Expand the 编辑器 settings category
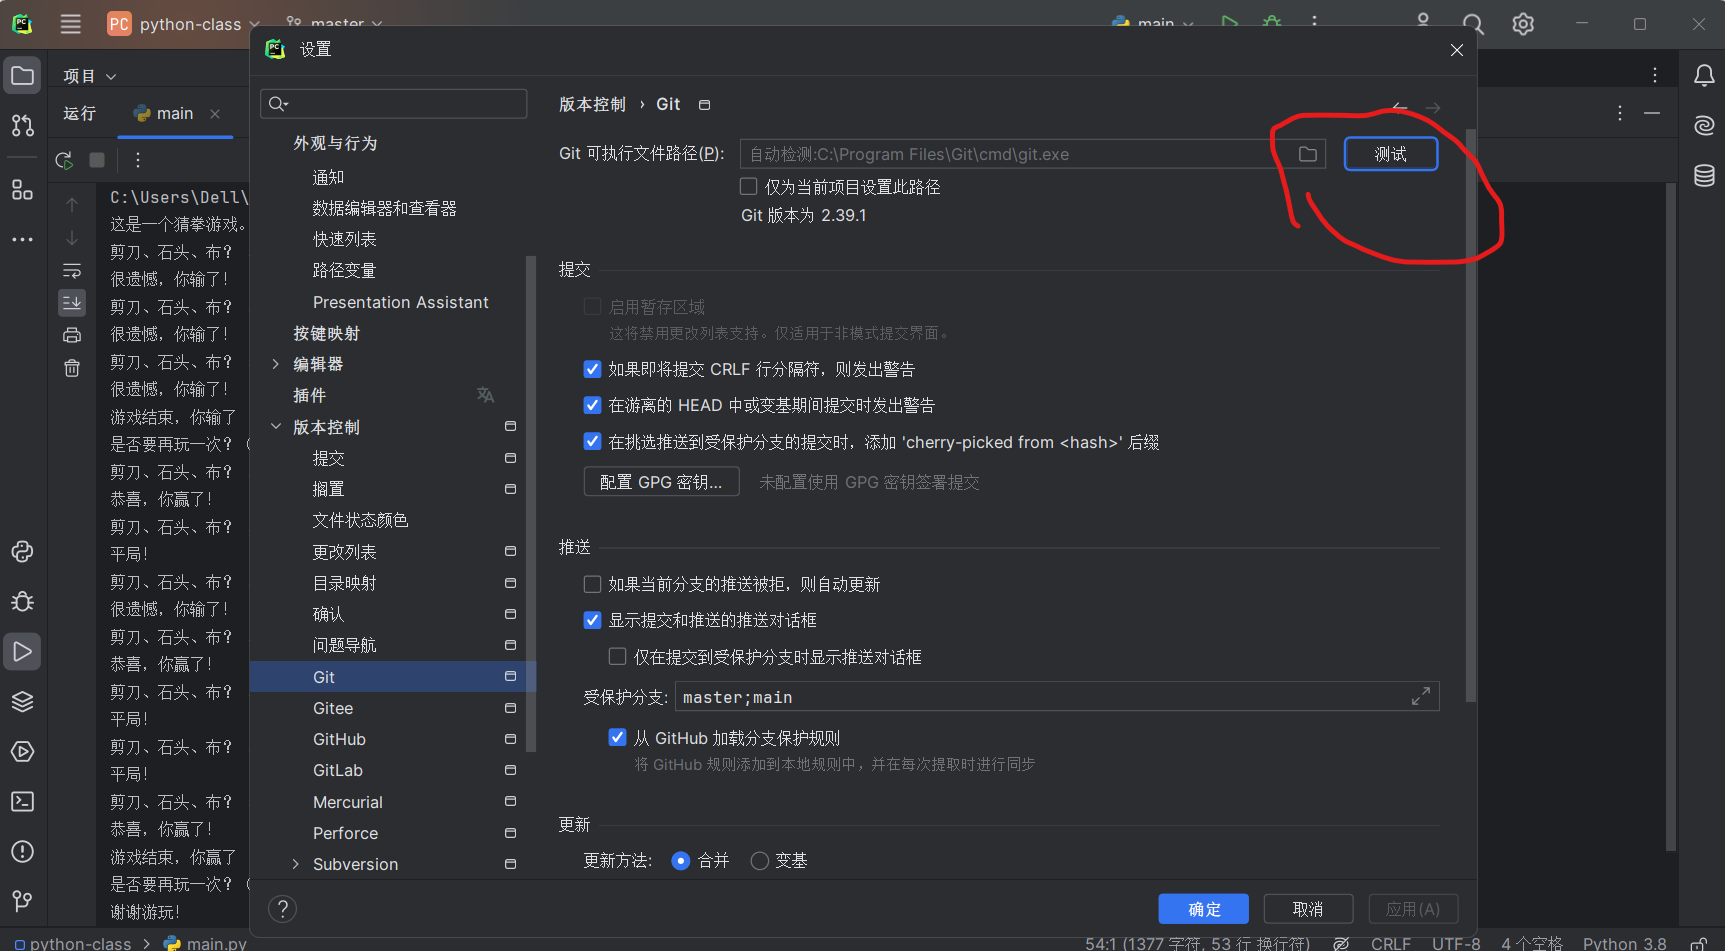 tap(276, 364)
